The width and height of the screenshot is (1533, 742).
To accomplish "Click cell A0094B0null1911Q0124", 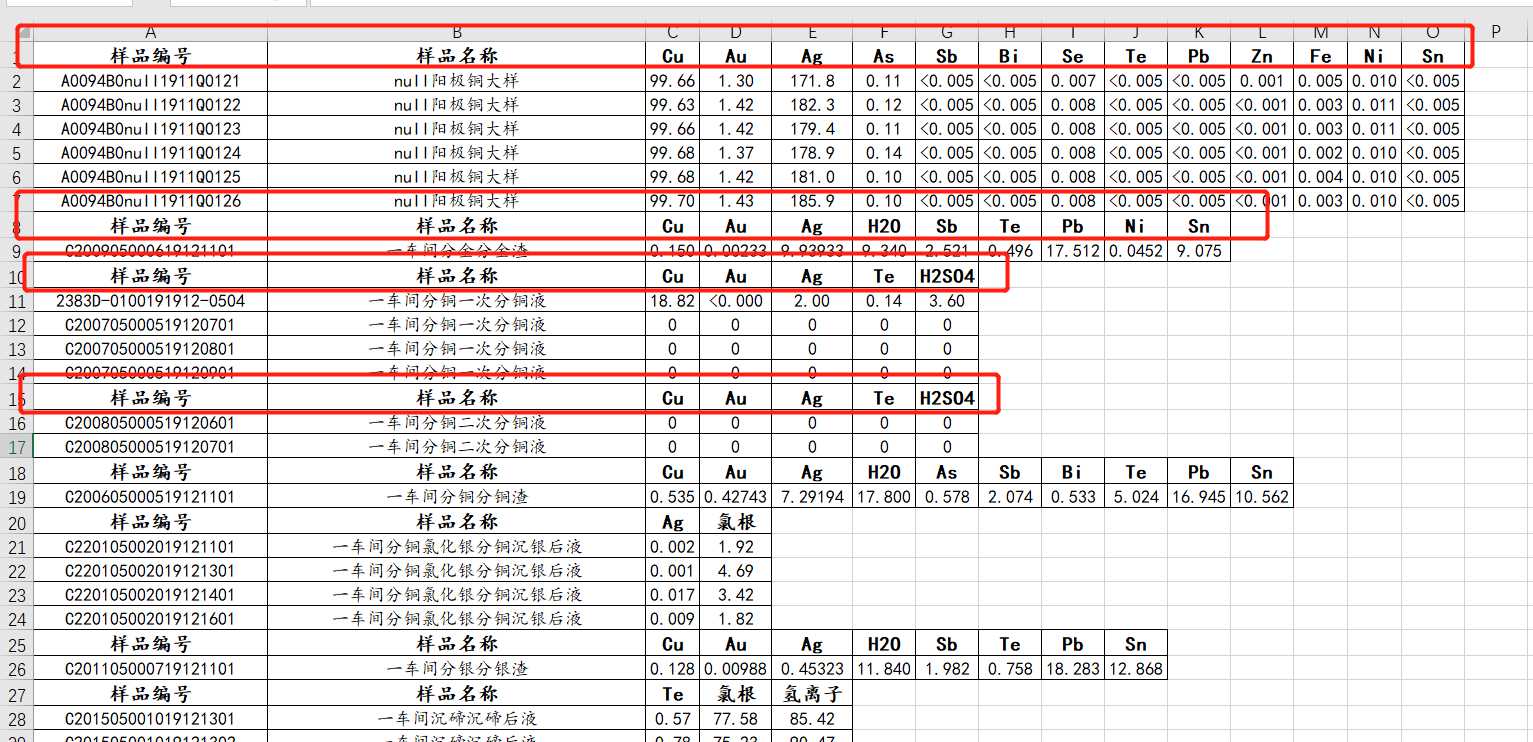I will 150,153.
